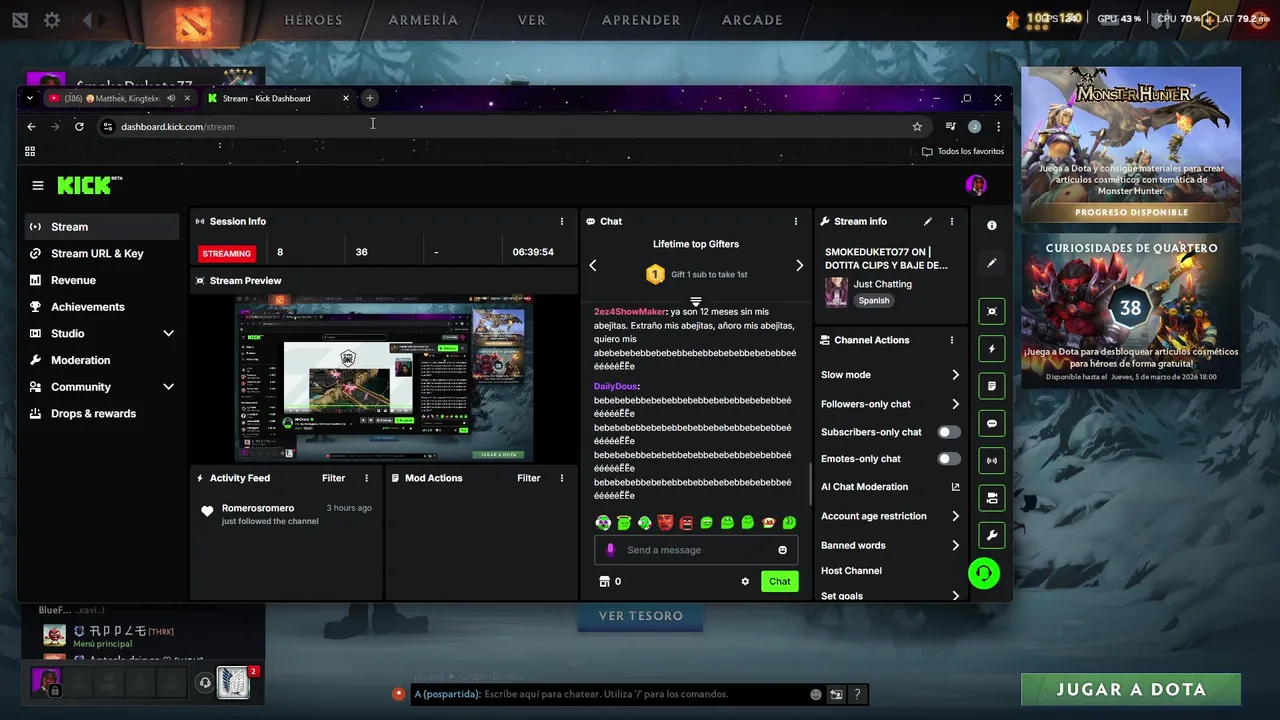Open Session Info options menu
1280x720 pixels.
562,221
